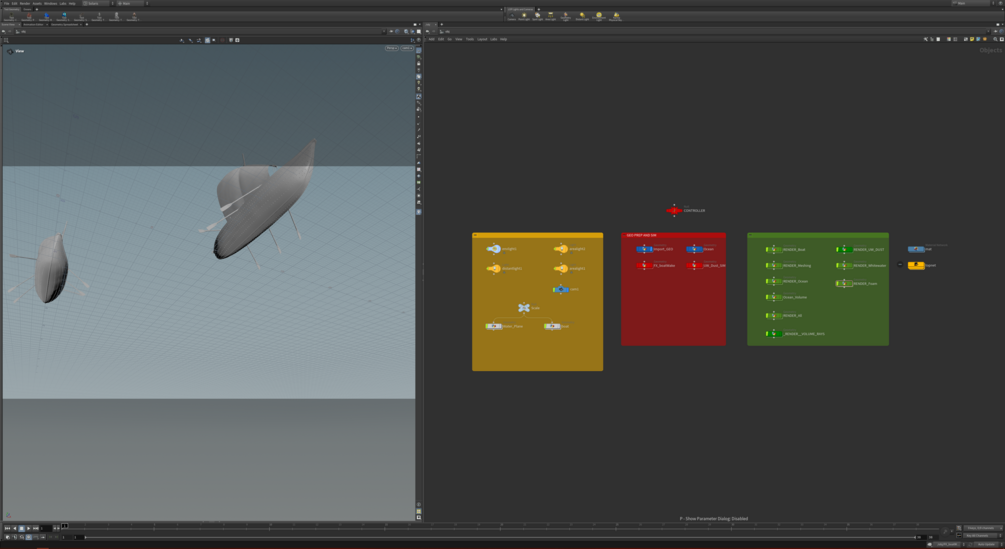Click the select tool icon in viewport corner
The image size is (1005, 549).
(6, 40)
